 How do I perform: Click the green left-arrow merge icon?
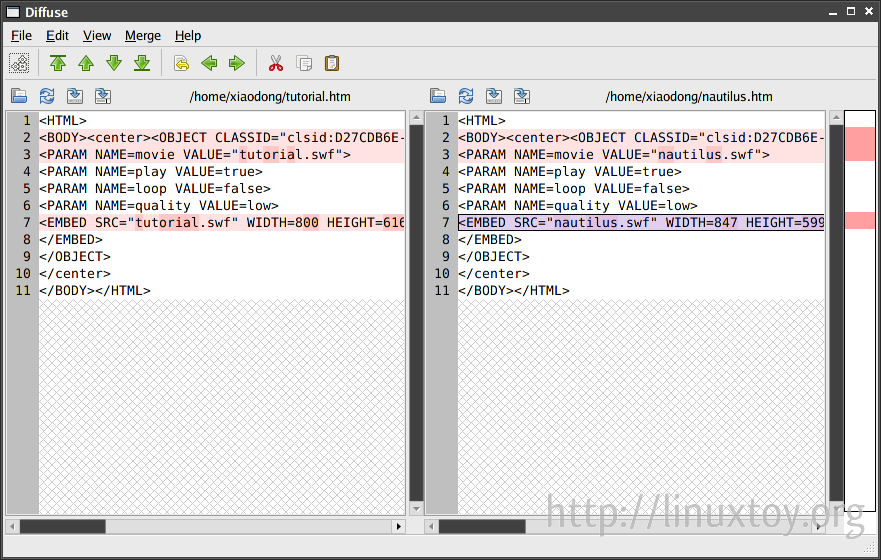(x=209, y=63)
